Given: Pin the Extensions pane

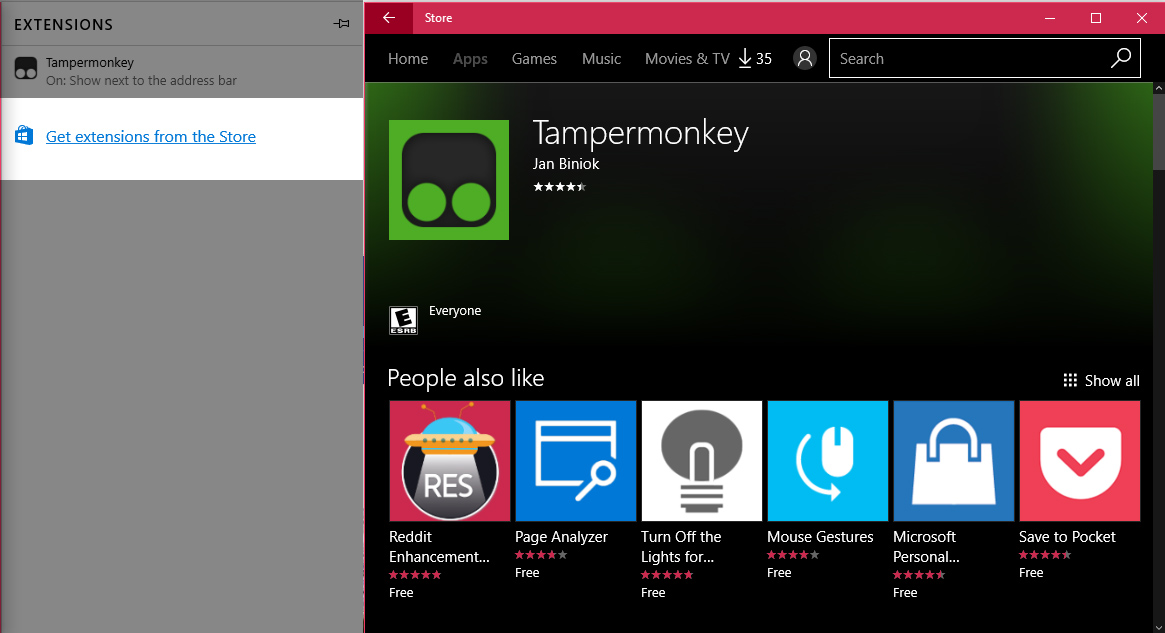Looking at the screenshot, I should pos(341,24).
